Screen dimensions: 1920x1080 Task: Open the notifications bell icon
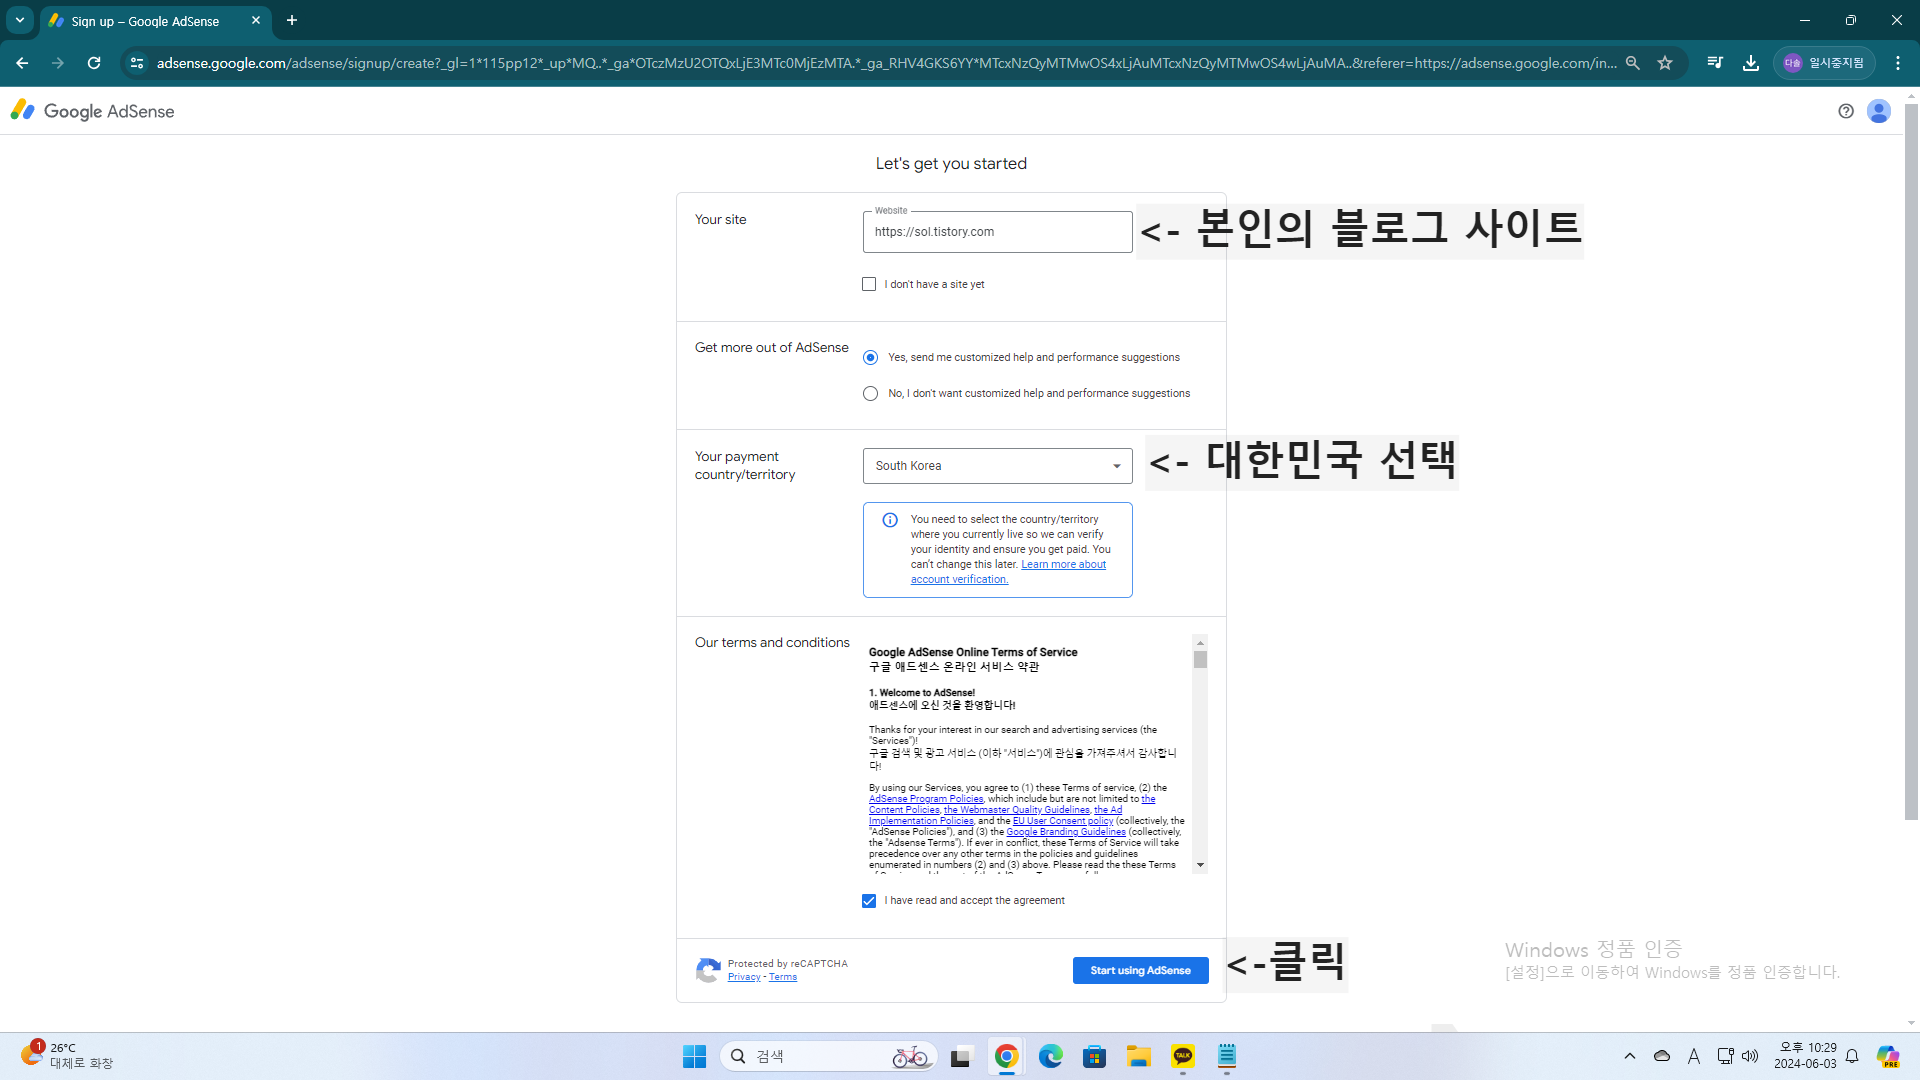tap(1852, 1056)
